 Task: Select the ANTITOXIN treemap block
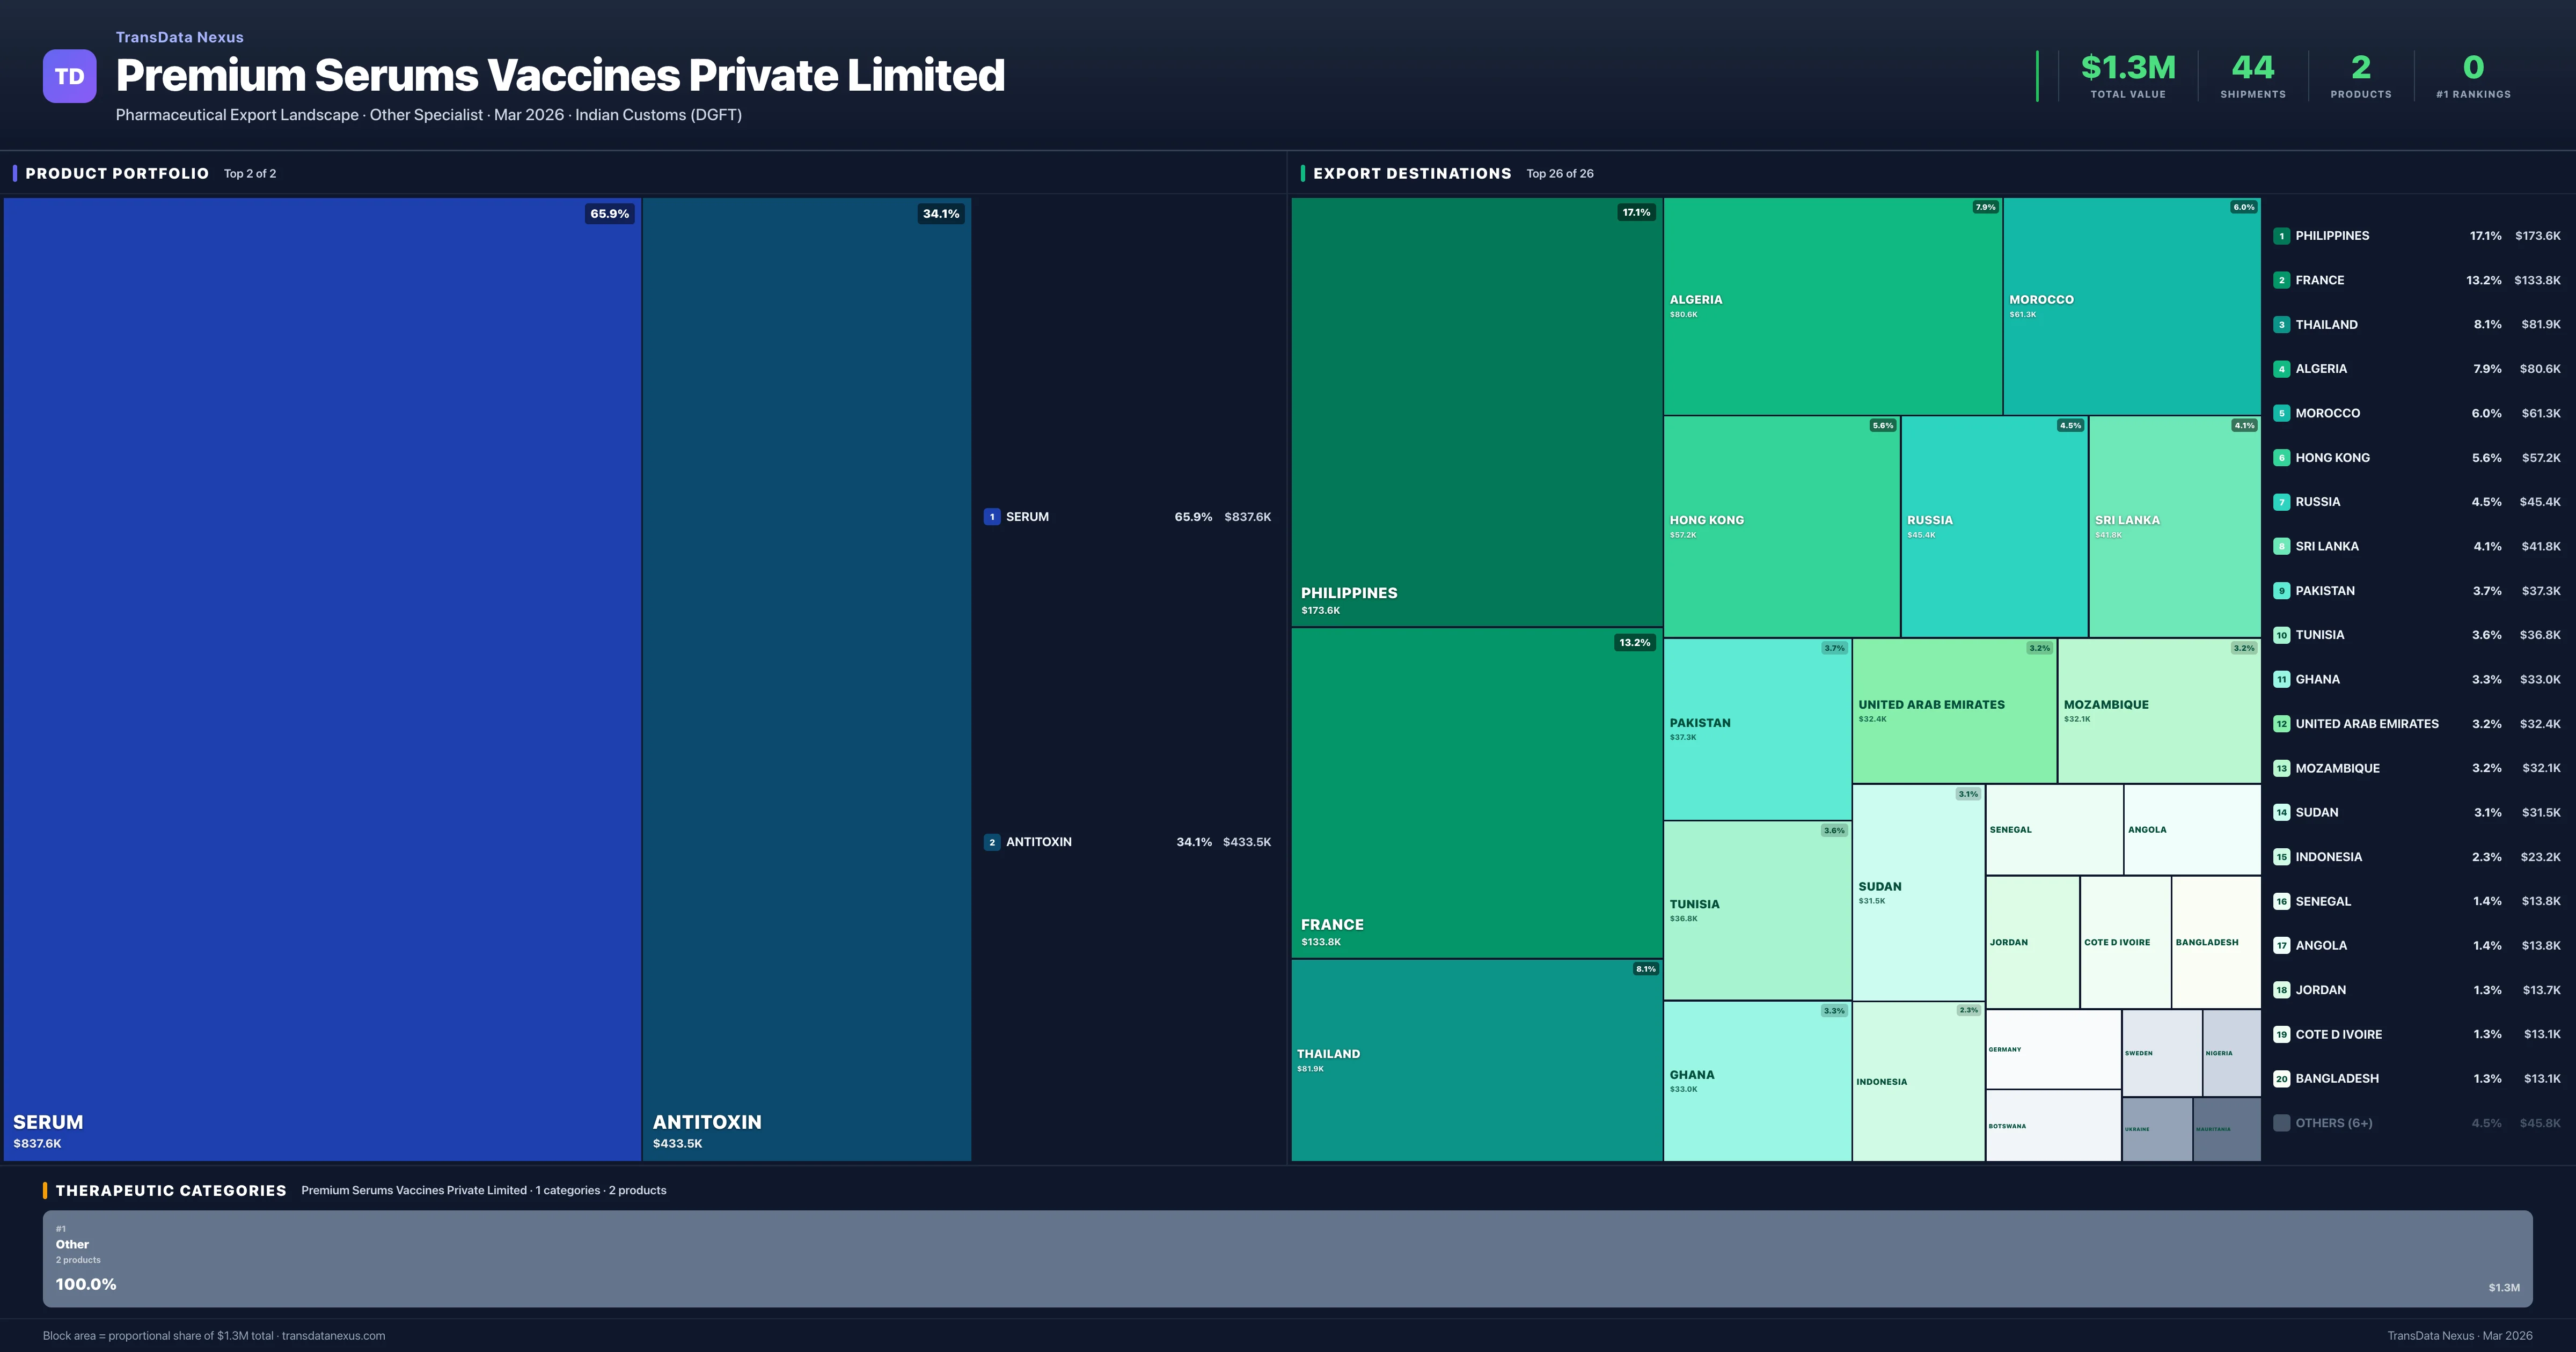806,678
